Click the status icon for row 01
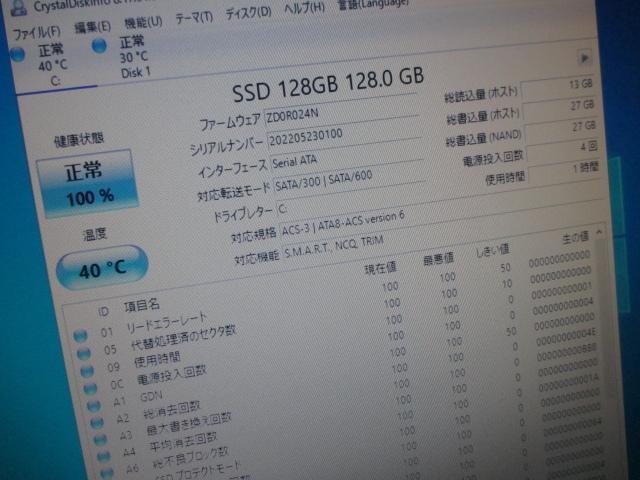This screenshot has width=640, height=480. (x=80, y=336)
